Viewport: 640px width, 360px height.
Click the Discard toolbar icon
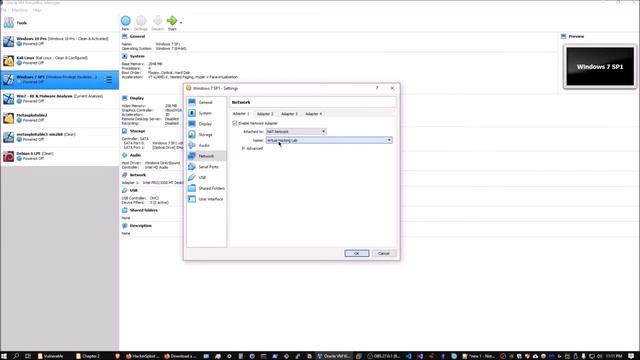pos(158,21)
